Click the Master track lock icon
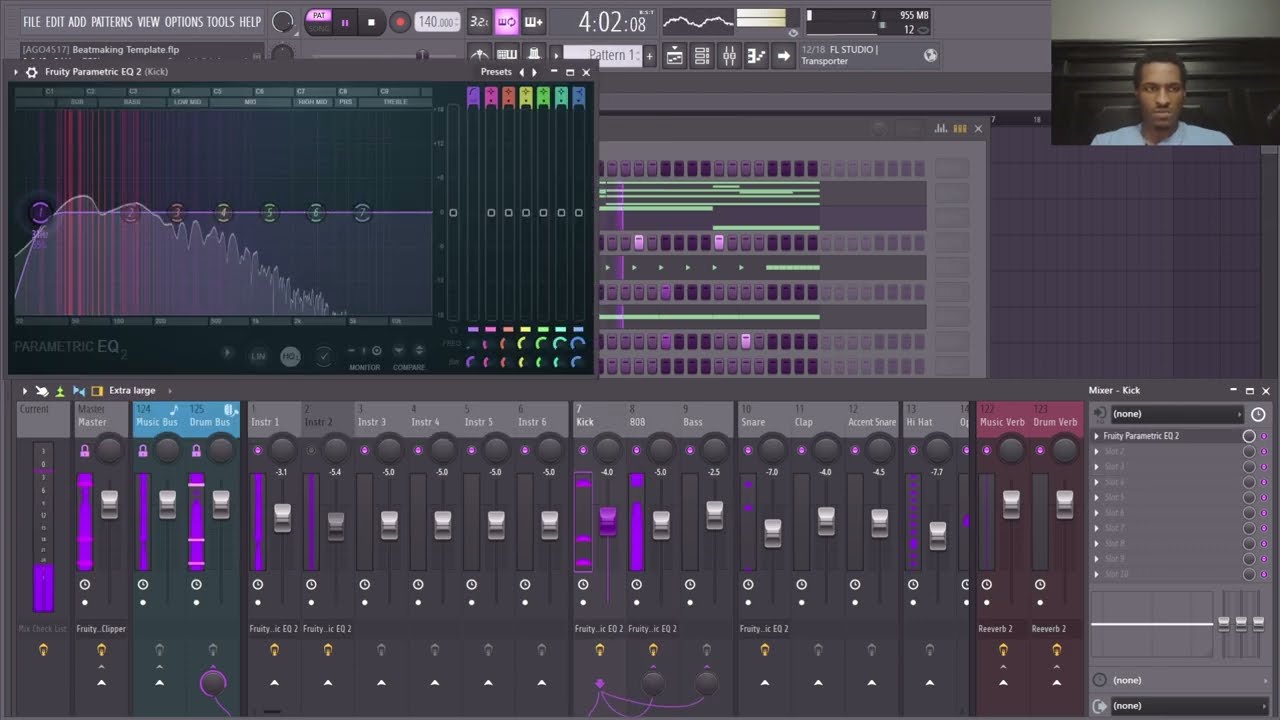This screenshot has width=1280, height=720. (85, 451)
